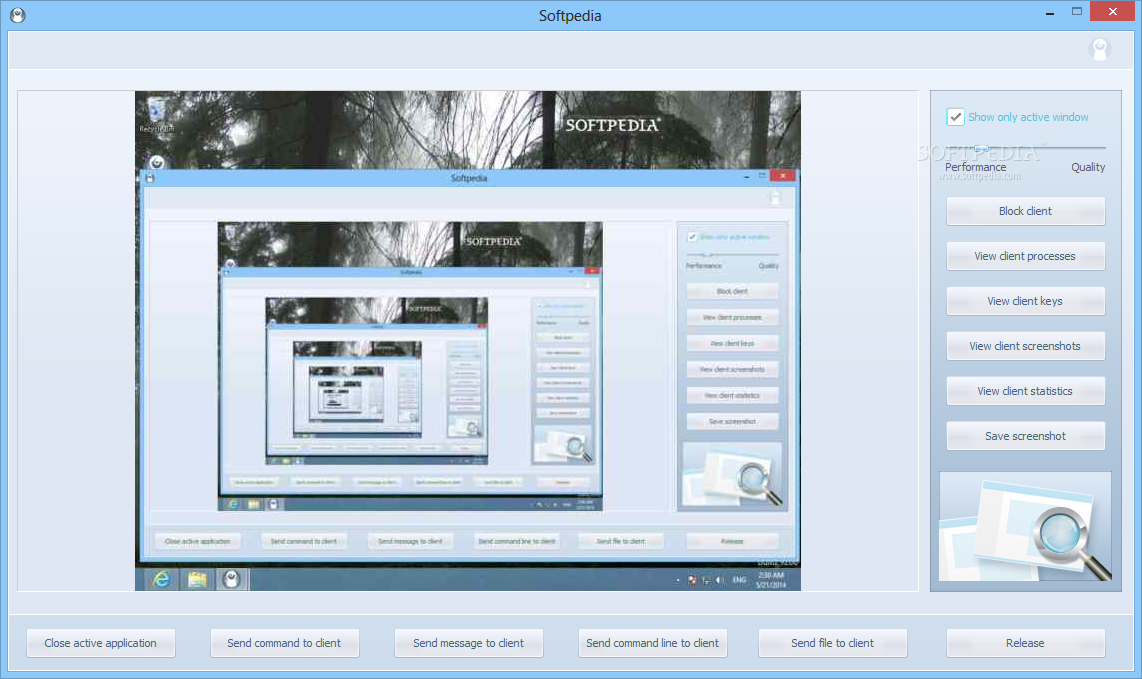
Task: Click the main Performance/Quality slider handle
Action: point(980,149)
